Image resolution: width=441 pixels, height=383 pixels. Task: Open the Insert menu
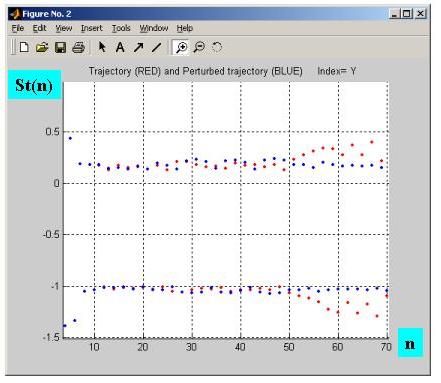coord(92,28)
